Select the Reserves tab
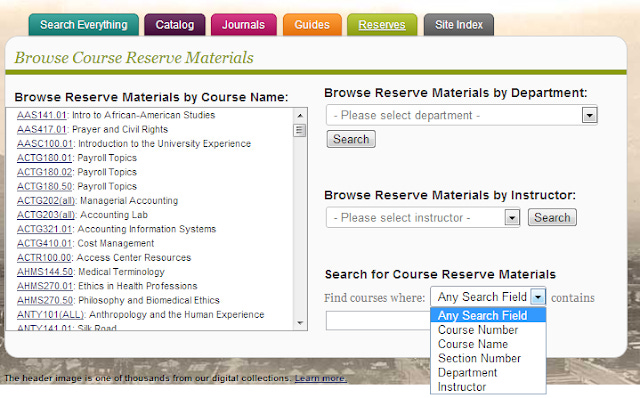Image resolution: width=640 pixels, height=398 pixels. pos(382,25)
